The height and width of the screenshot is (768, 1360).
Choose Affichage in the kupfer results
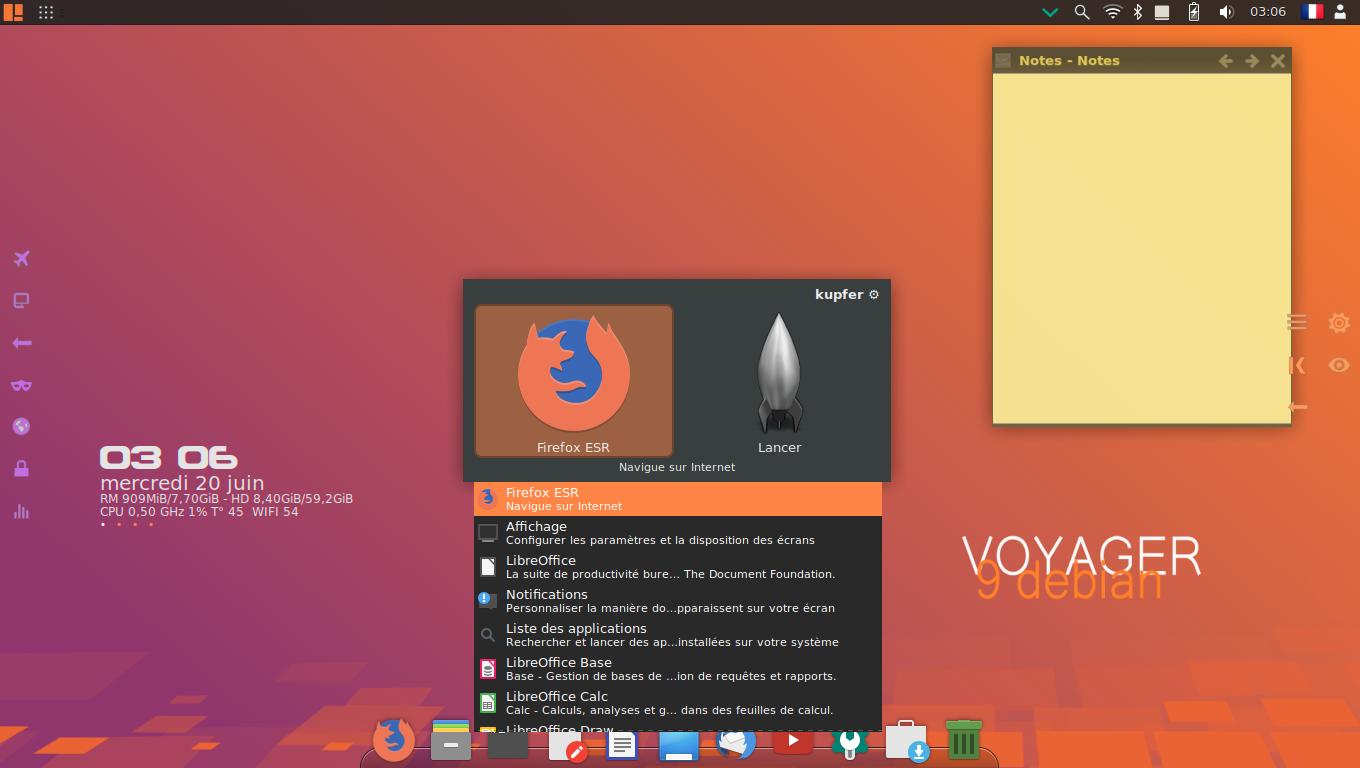[678, 532]
